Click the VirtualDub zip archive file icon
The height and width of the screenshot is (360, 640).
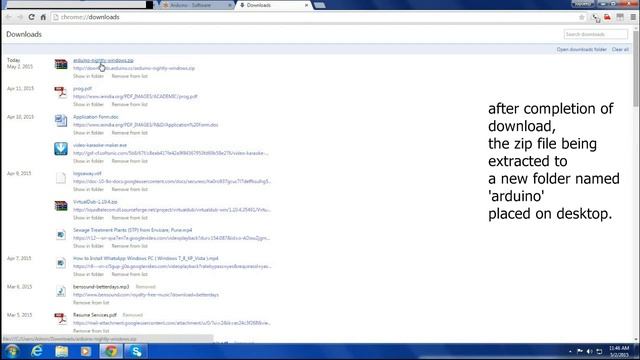coord(61,205)
